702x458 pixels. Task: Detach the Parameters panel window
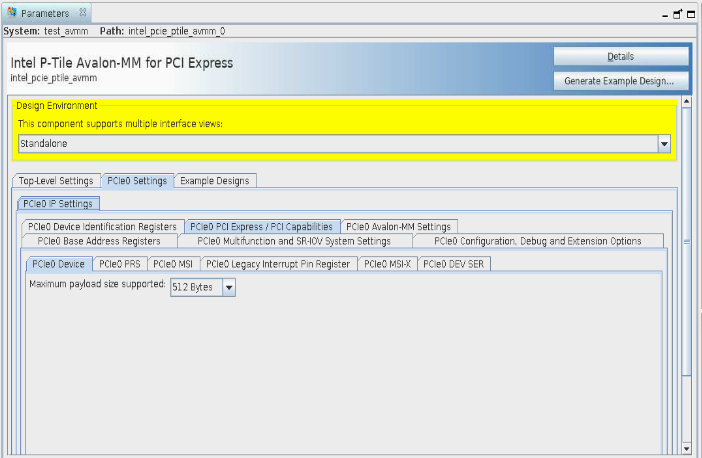[677, 14]
